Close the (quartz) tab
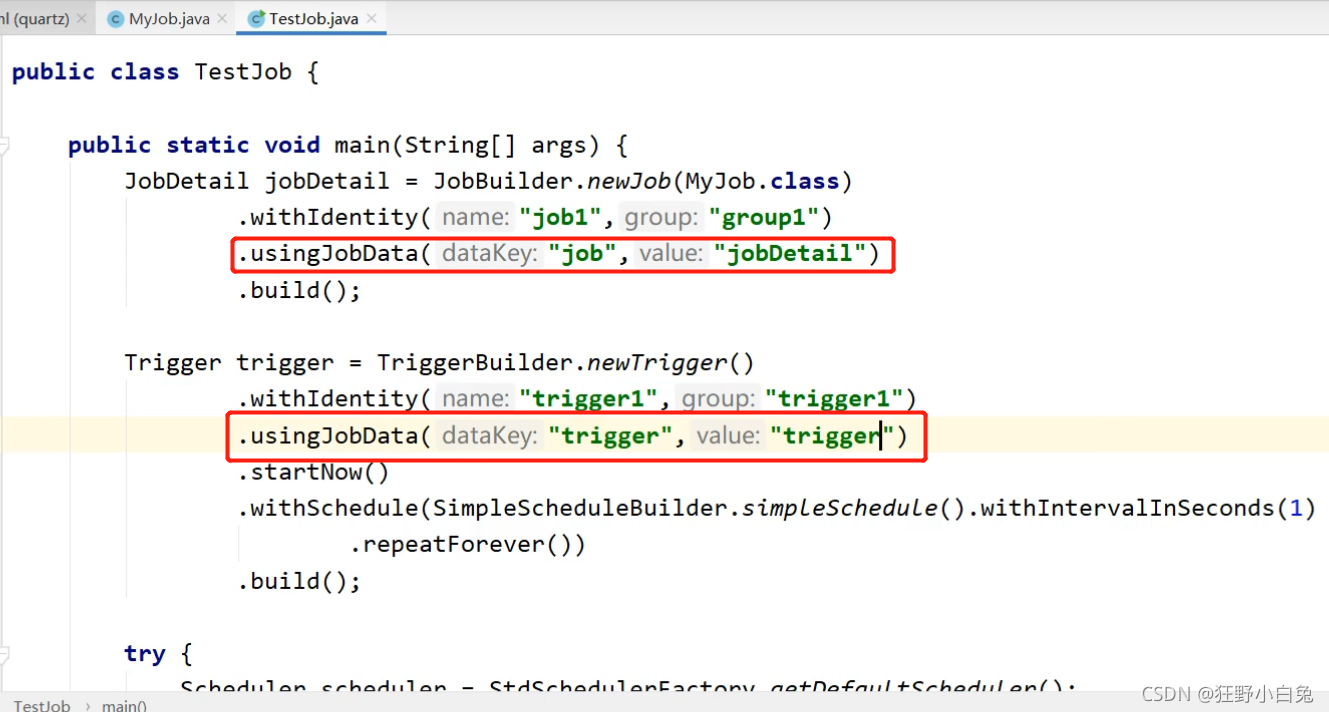The width and height of the screenshot is (1329, 712). (81, 18)
